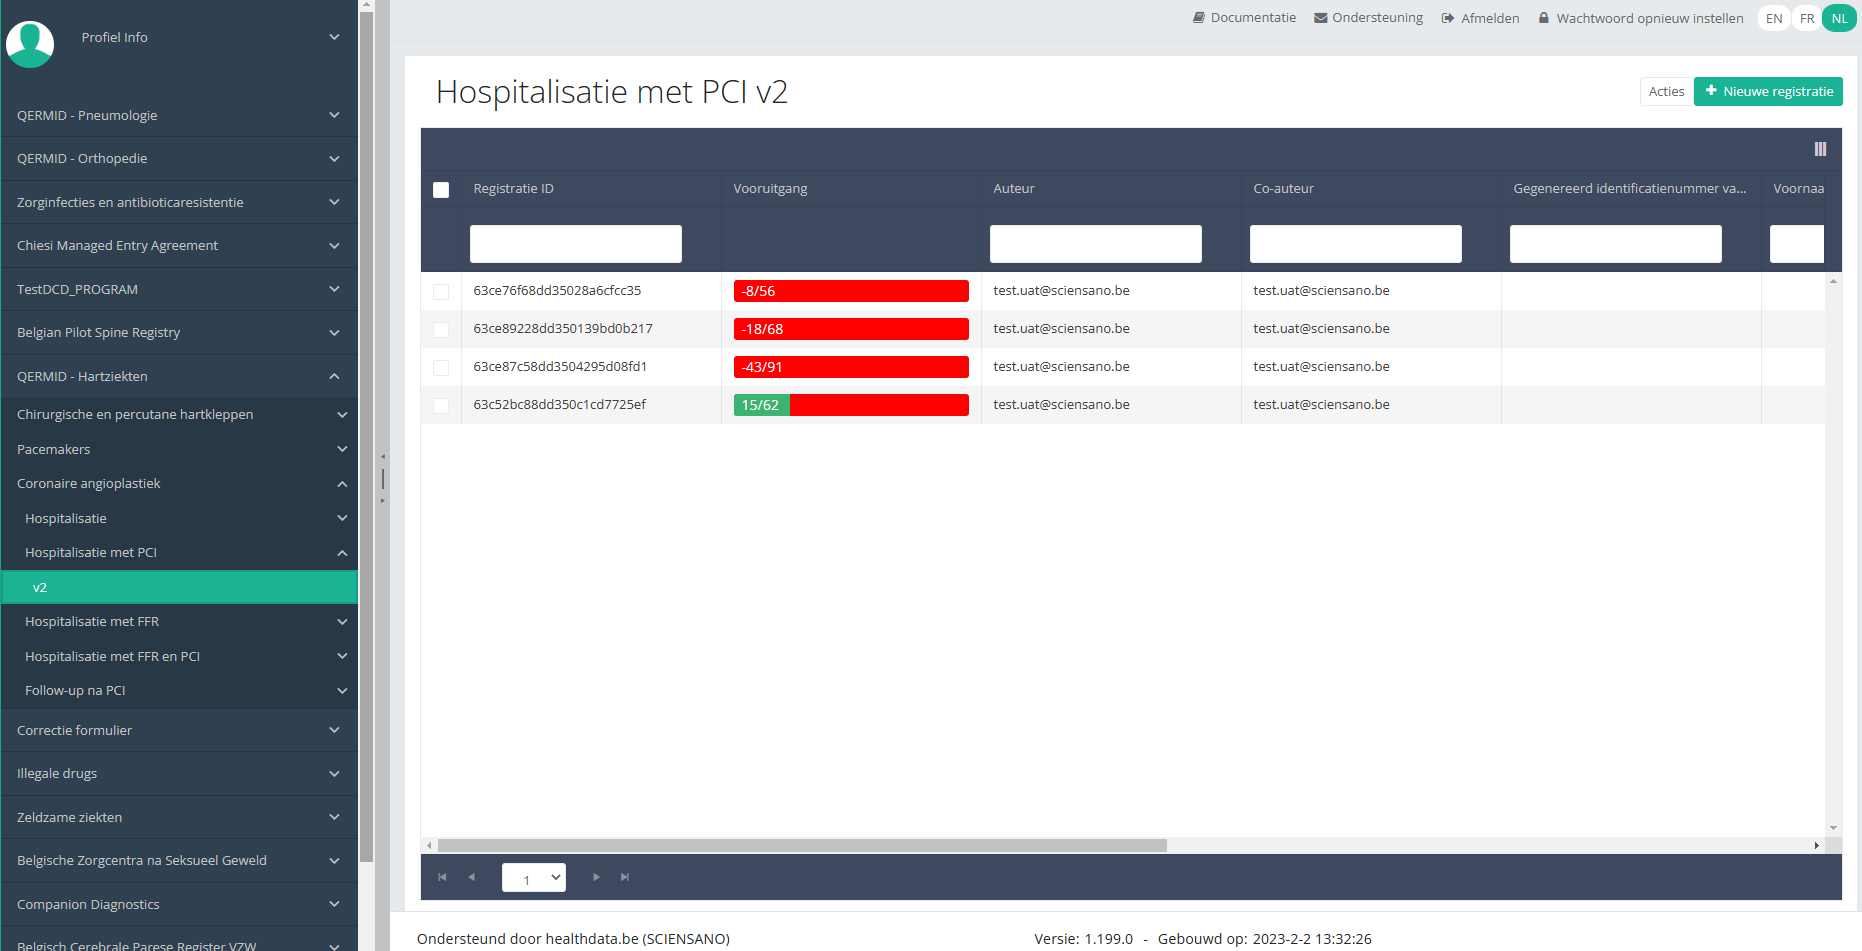Click the Acties button
This screenshot has width=1862, height=951.
(x=1666, y=92)
